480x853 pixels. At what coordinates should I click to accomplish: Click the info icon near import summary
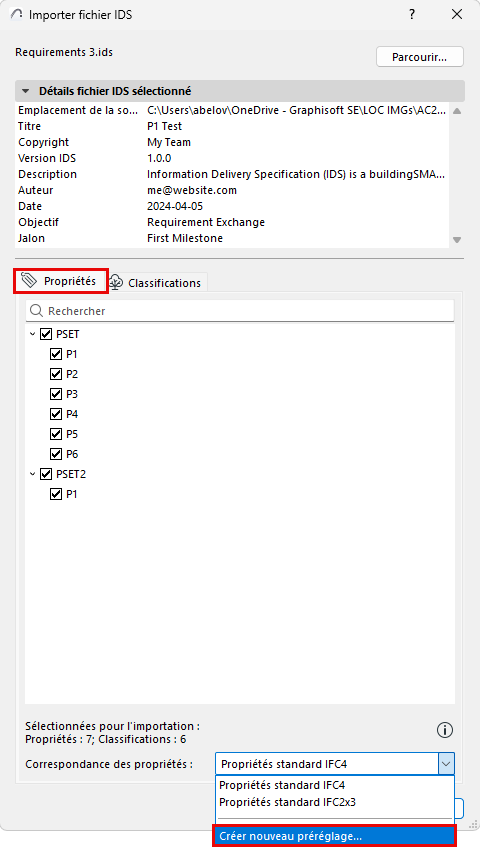click(445, 731)
